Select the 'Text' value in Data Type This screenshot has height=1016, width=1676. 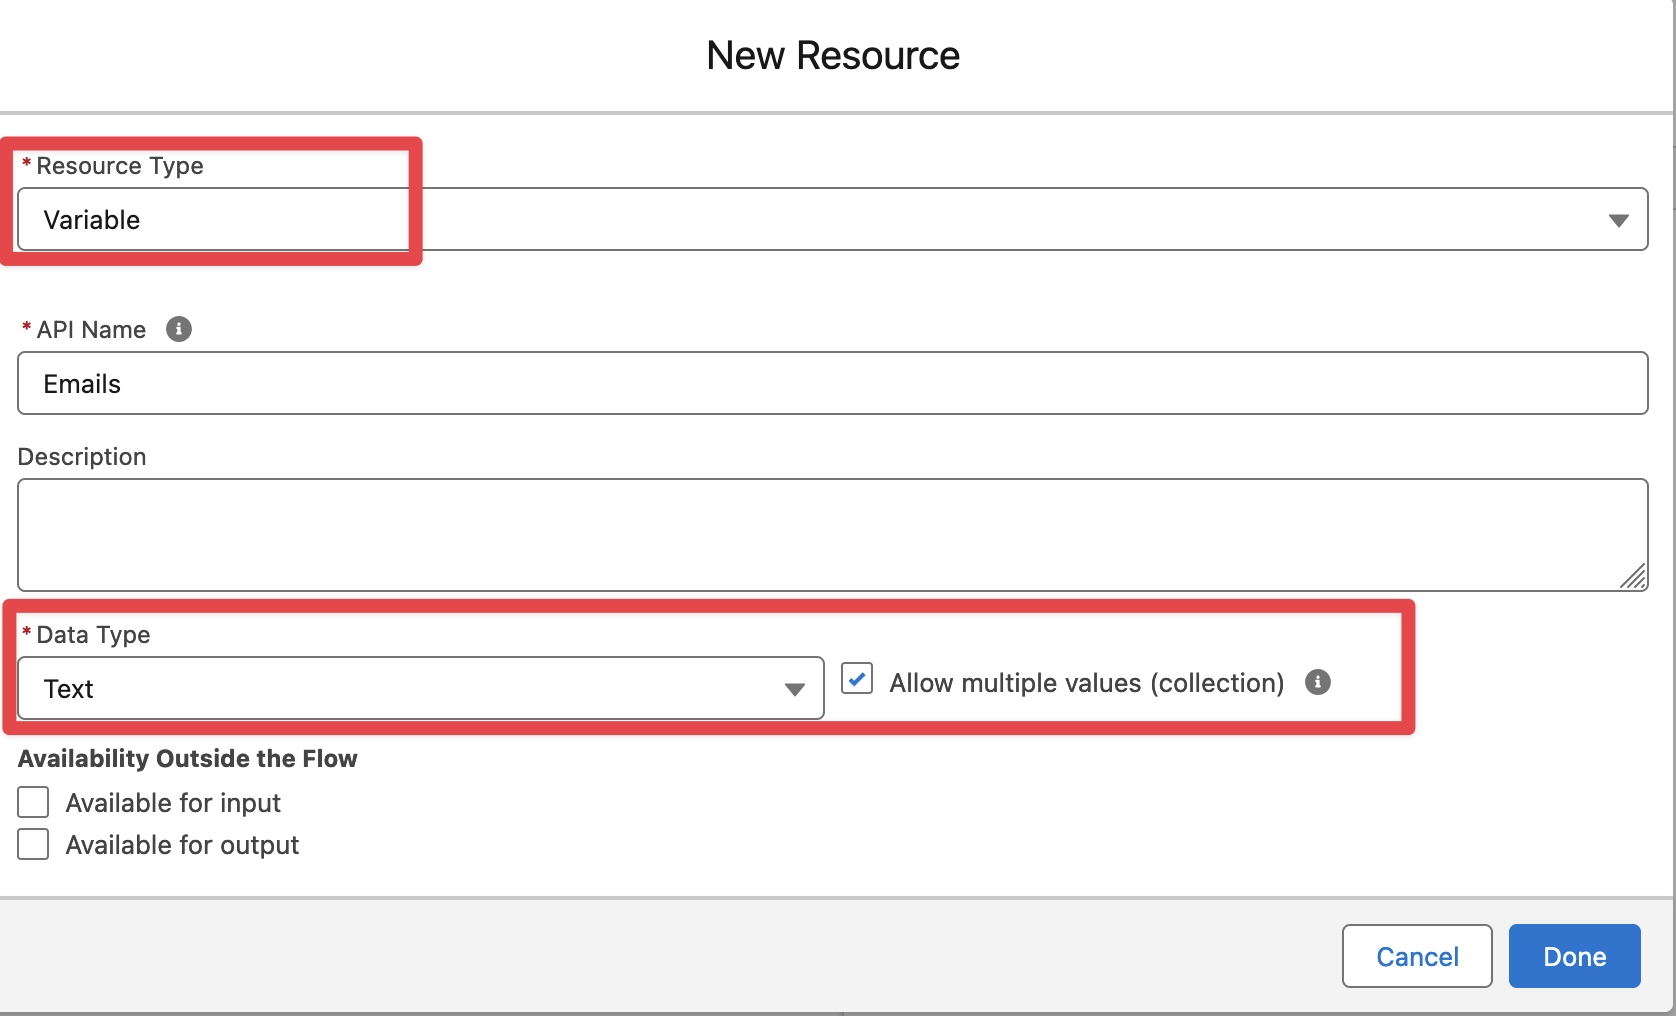pos(69,689)
